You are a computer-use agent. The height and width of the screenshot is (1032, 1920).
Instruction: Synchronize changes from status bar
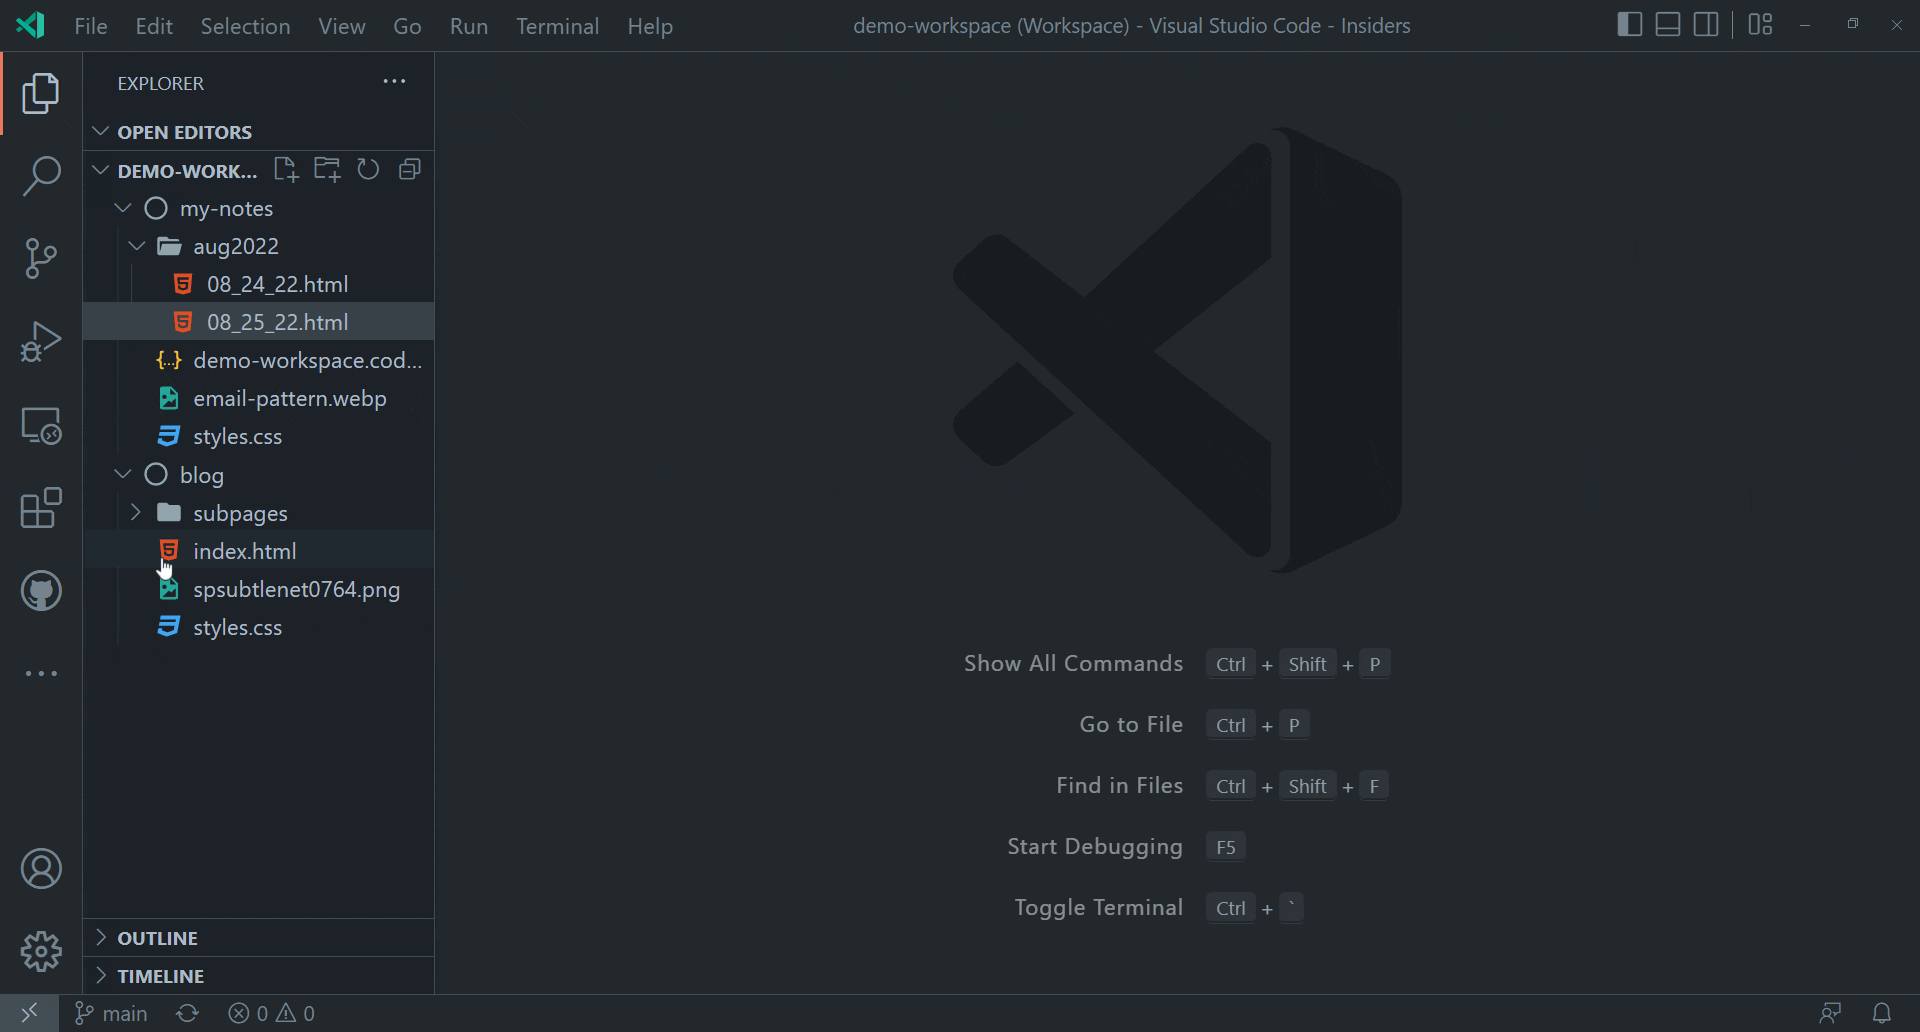[187, 1013]
